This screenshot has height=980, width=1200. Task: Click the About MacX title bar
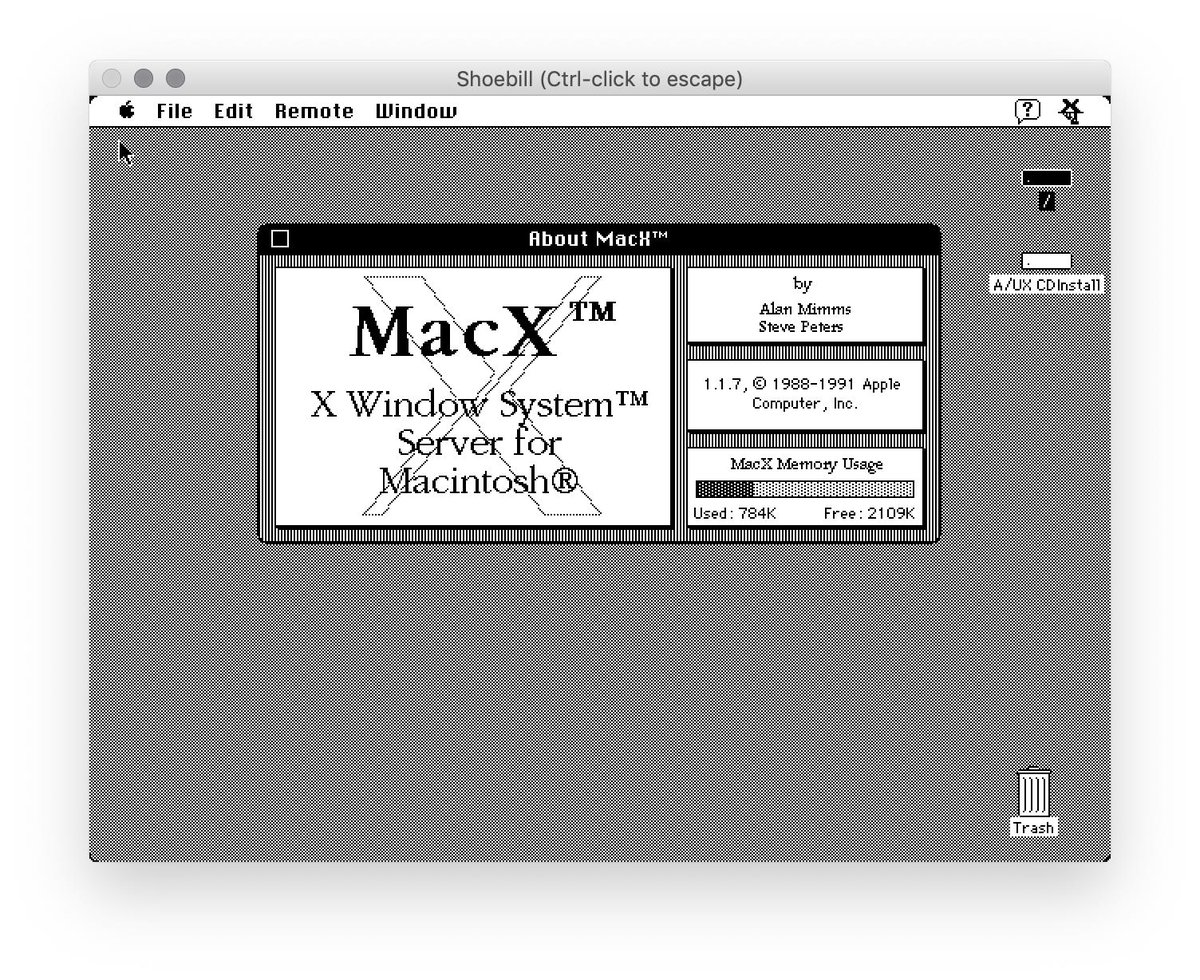pyautogui.click(x=598, y=238)
